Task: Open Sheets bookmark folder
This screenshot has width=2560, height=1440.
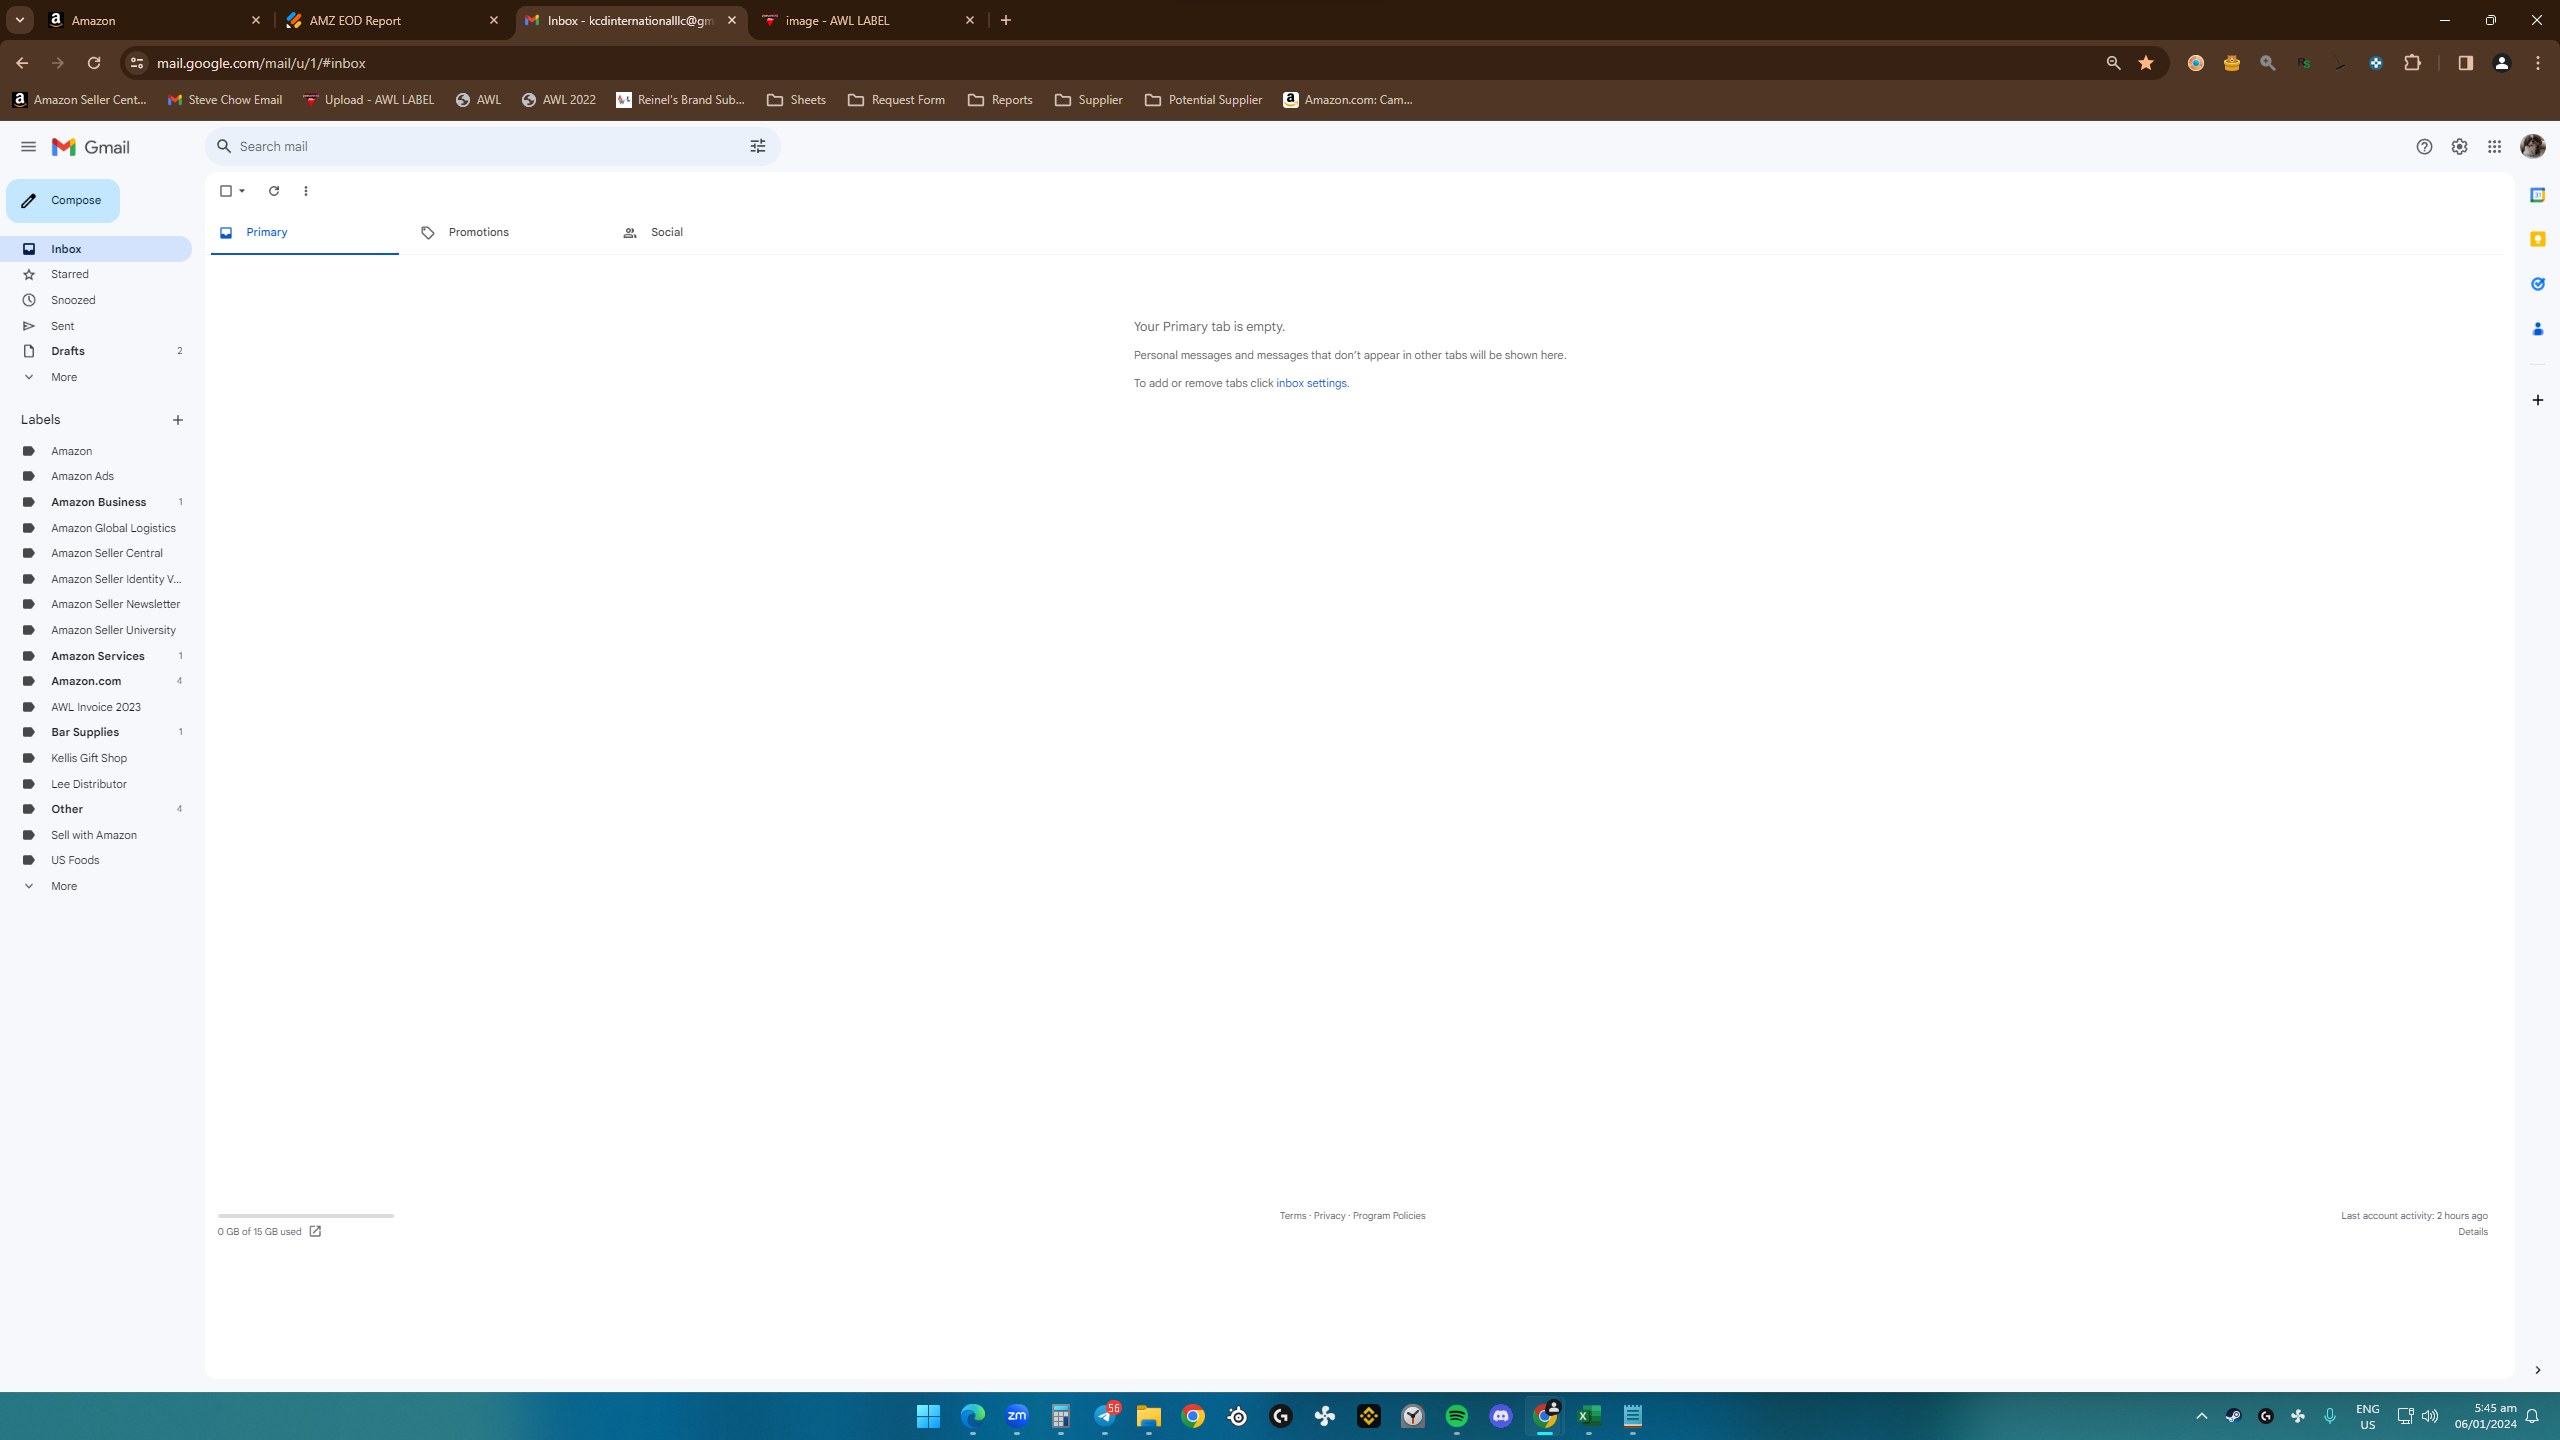Action: pos(796,100)
